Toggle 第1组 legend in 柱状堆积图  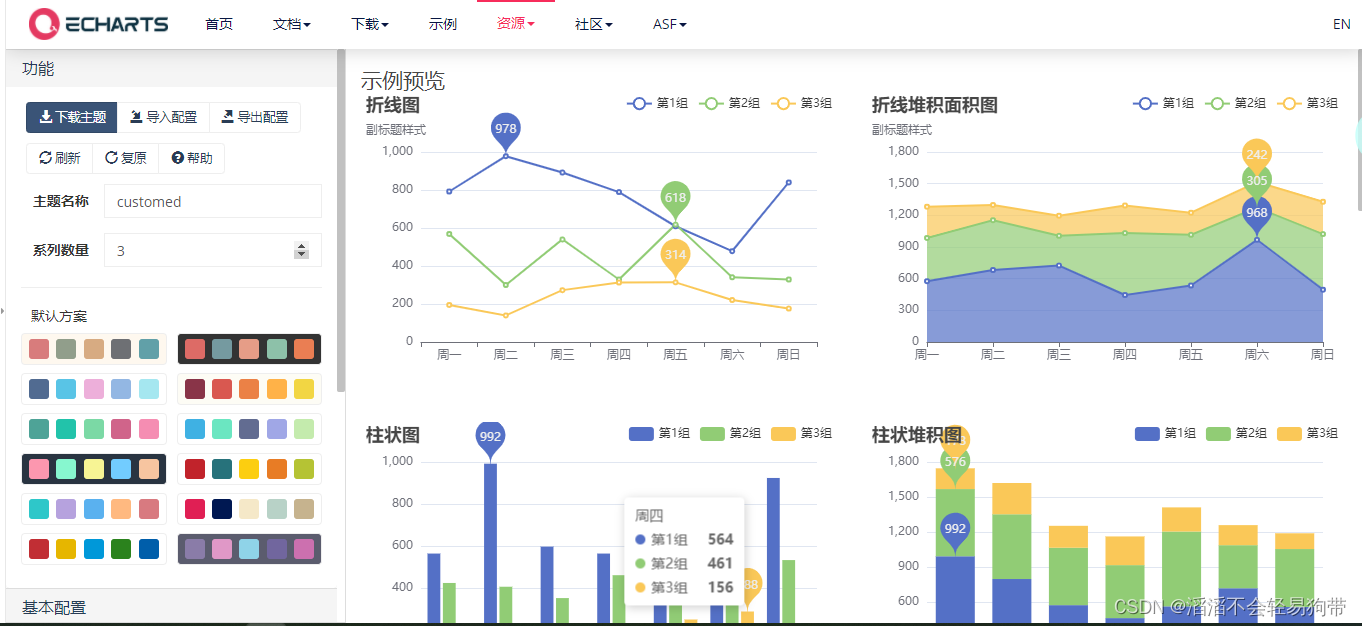click(1165, 433)
